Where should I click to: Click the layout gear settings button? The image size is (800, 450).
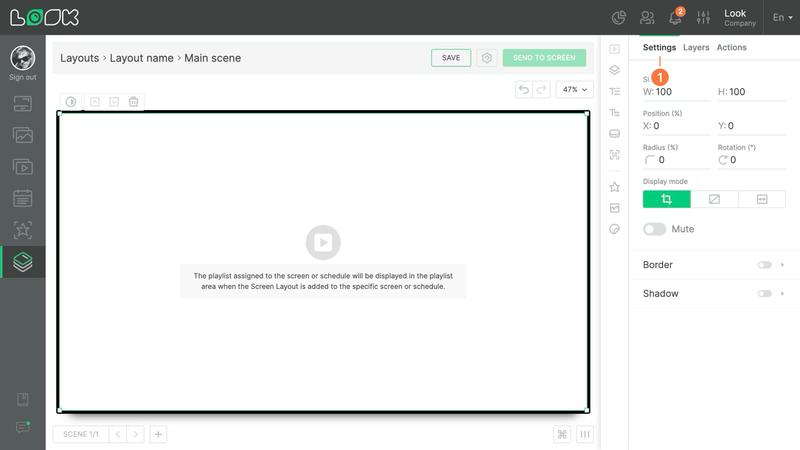pos(487,58)
